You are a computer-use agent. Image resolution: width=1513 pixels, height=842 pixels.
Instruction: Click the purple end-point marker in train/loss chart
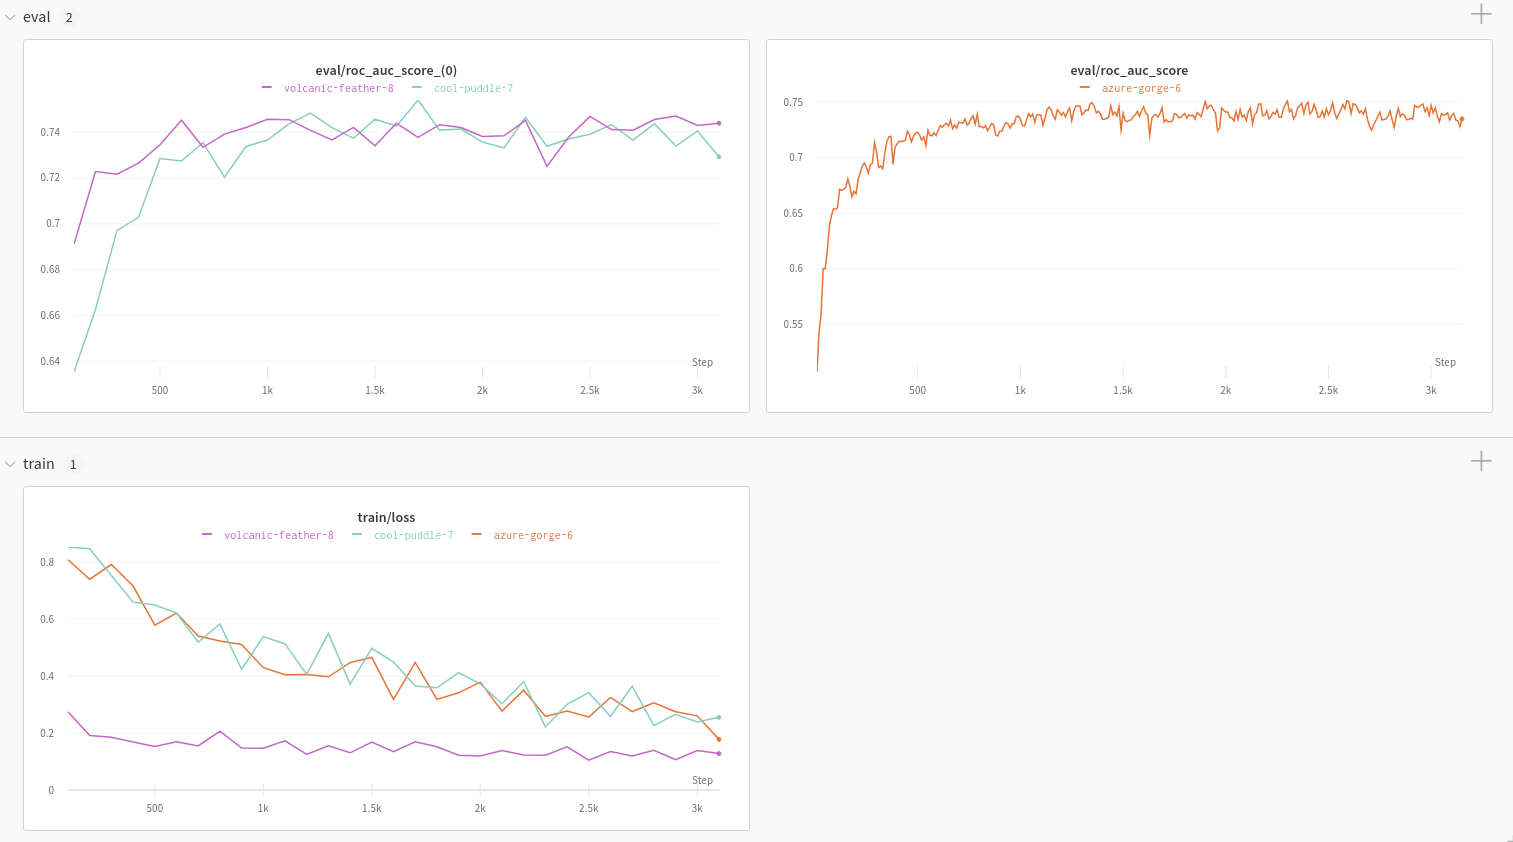point(718,754)
